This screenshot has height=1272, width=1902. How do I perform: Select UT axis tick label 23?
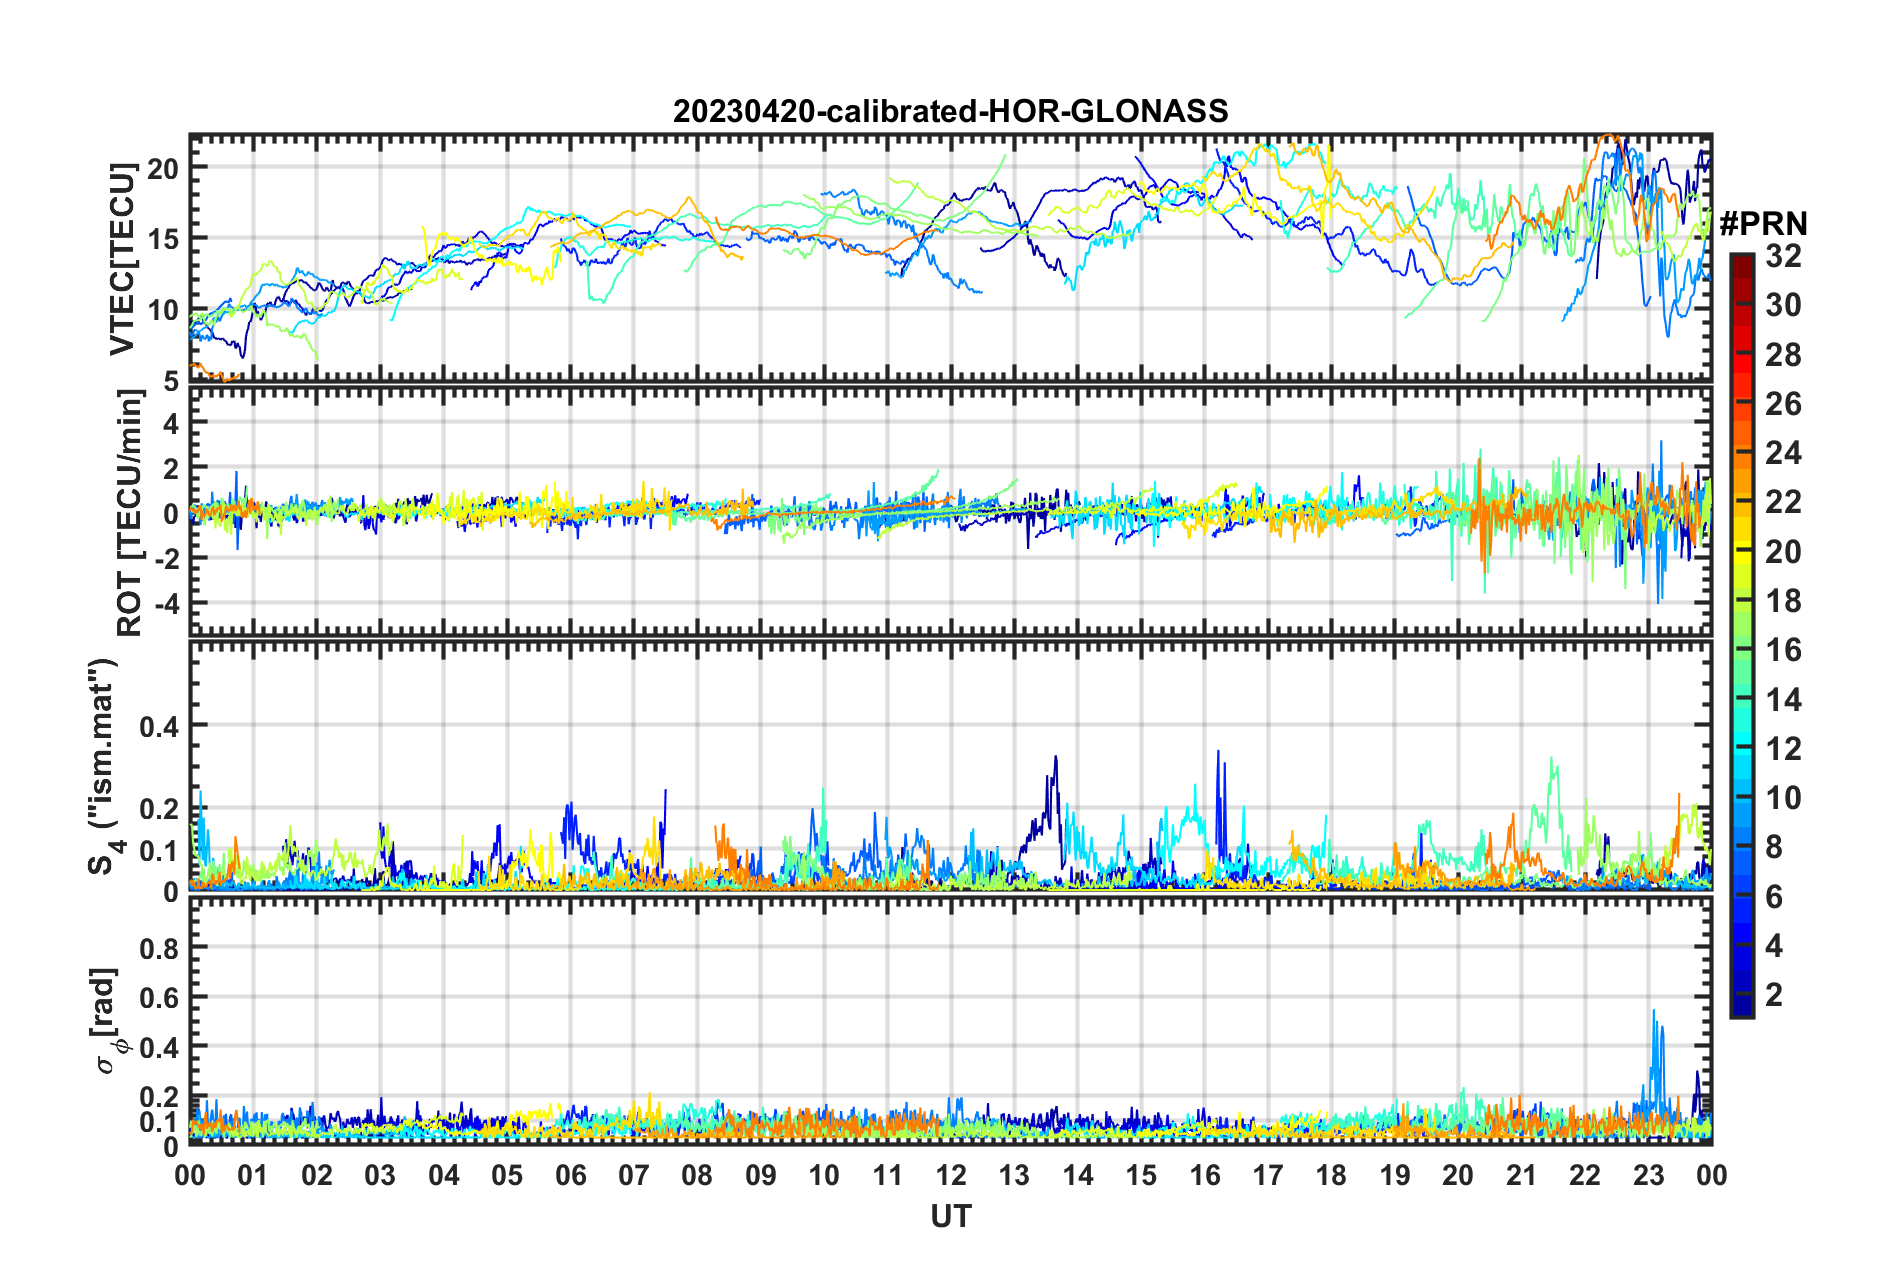[x=1649, y=1175]
